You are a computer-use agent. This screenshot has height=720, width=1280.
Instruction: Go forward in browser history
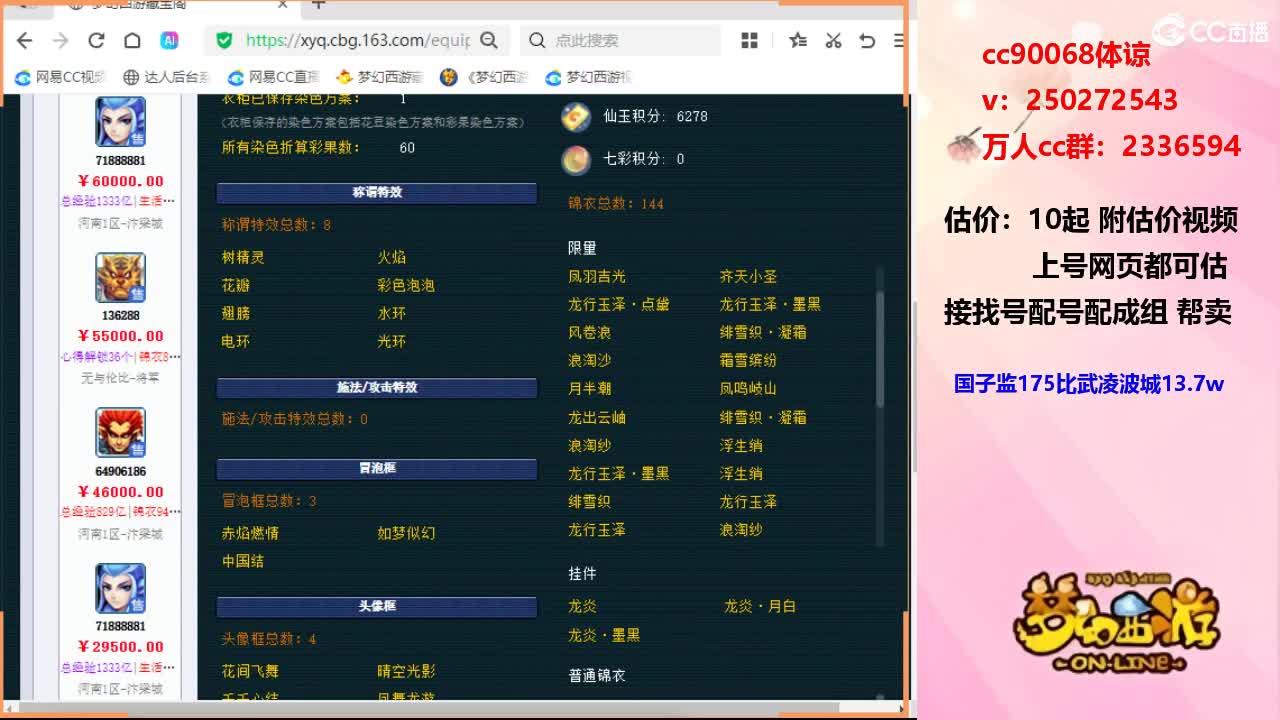(60, 40)
